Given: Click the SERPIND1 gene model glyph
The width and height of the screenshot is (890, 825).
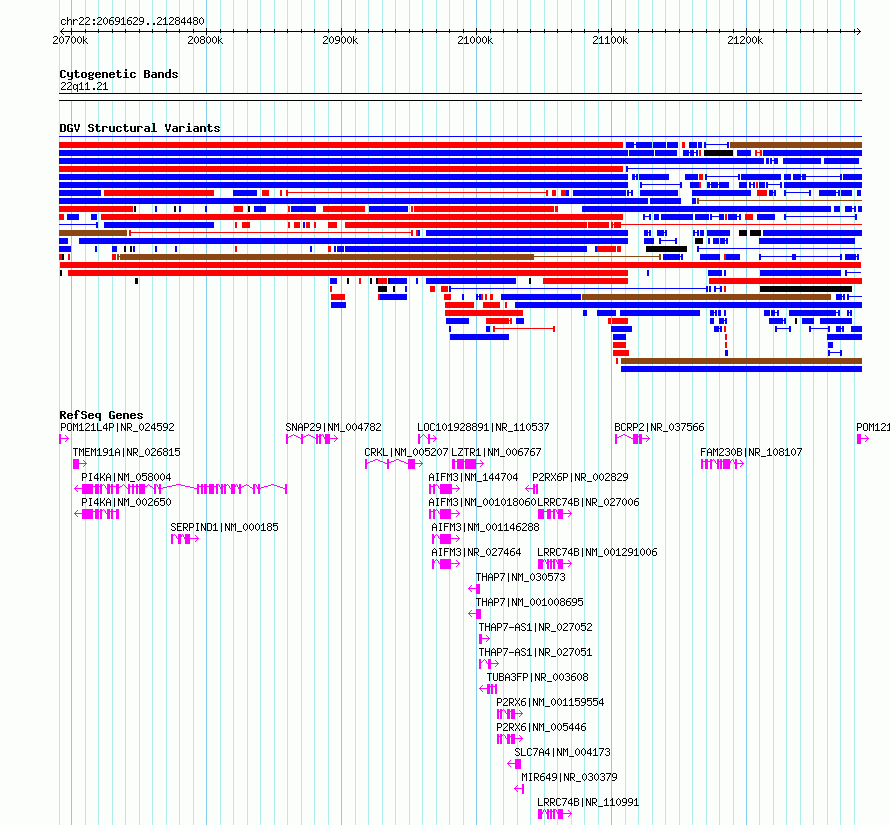Looking at the screenshot, I should click(x=185, y=539).
